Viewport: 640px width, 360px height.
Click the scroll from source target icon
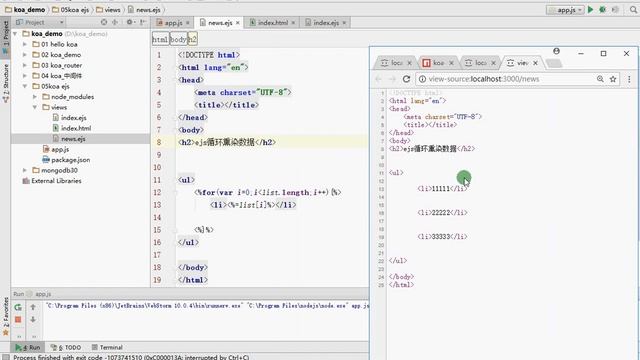[x=104, y=22]
